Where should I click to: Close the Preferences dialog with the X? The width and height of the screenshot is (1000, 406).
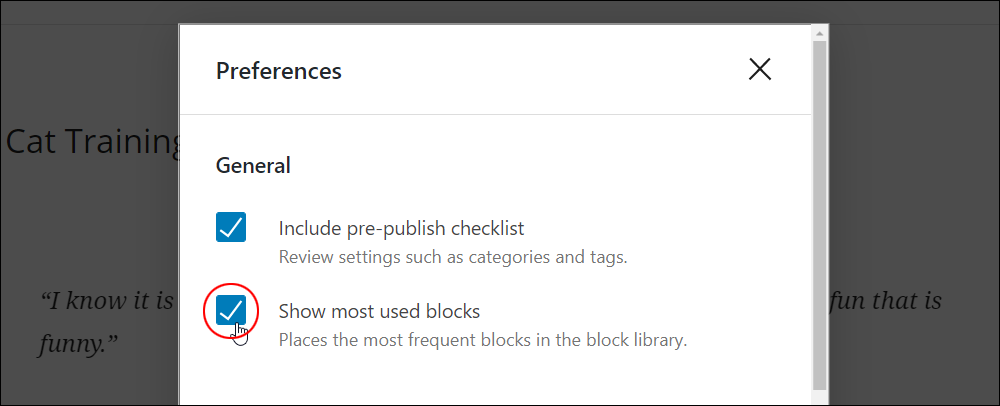(x=760, y=69)
